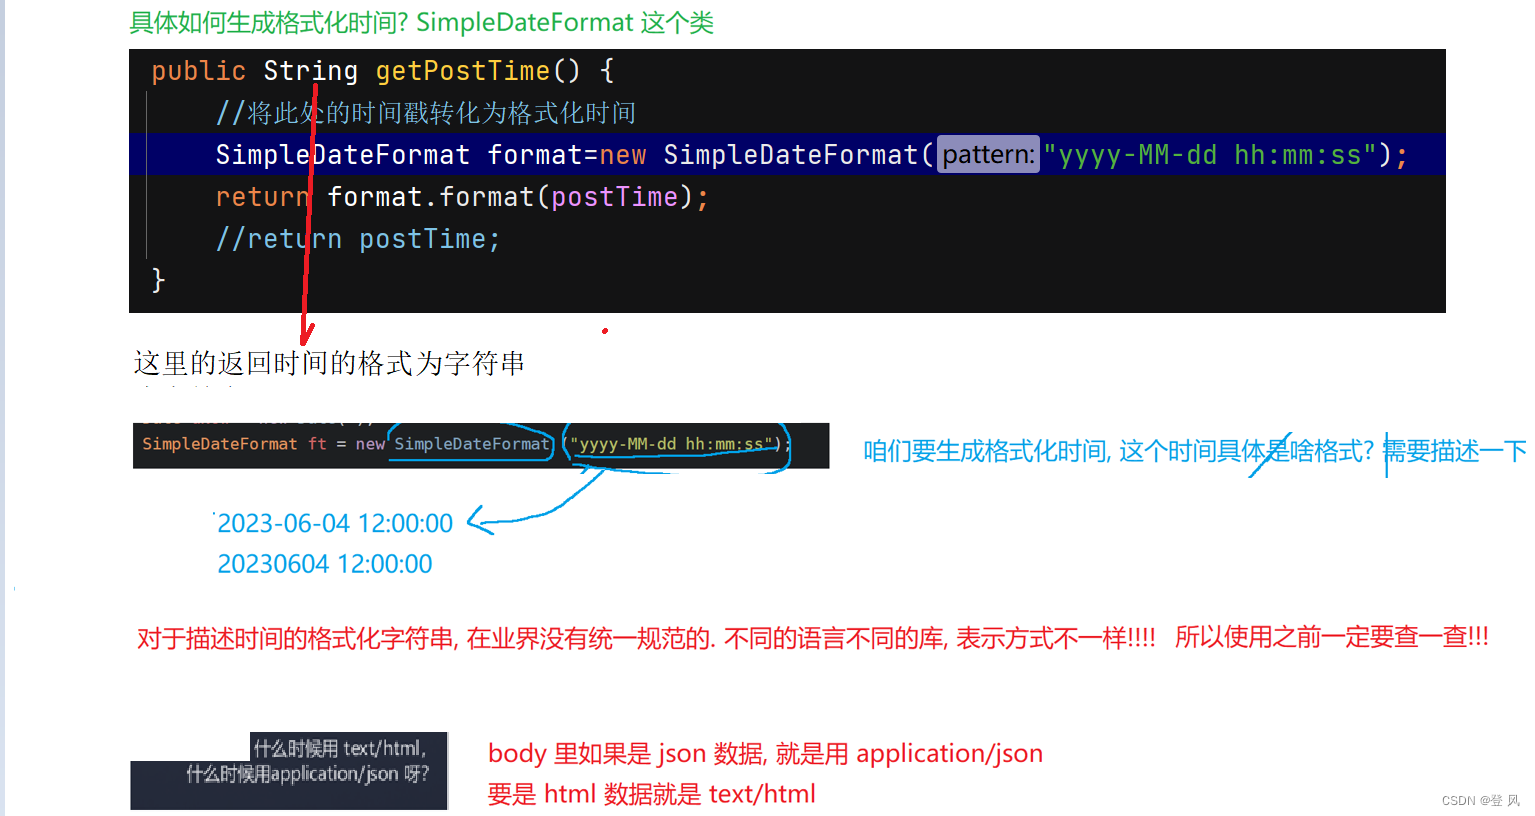Image resolution: width=1535 pixels, height=816 pixels.
Task: Click the blue note '咱们要生成格式化时间'
Action: point(986,451)
